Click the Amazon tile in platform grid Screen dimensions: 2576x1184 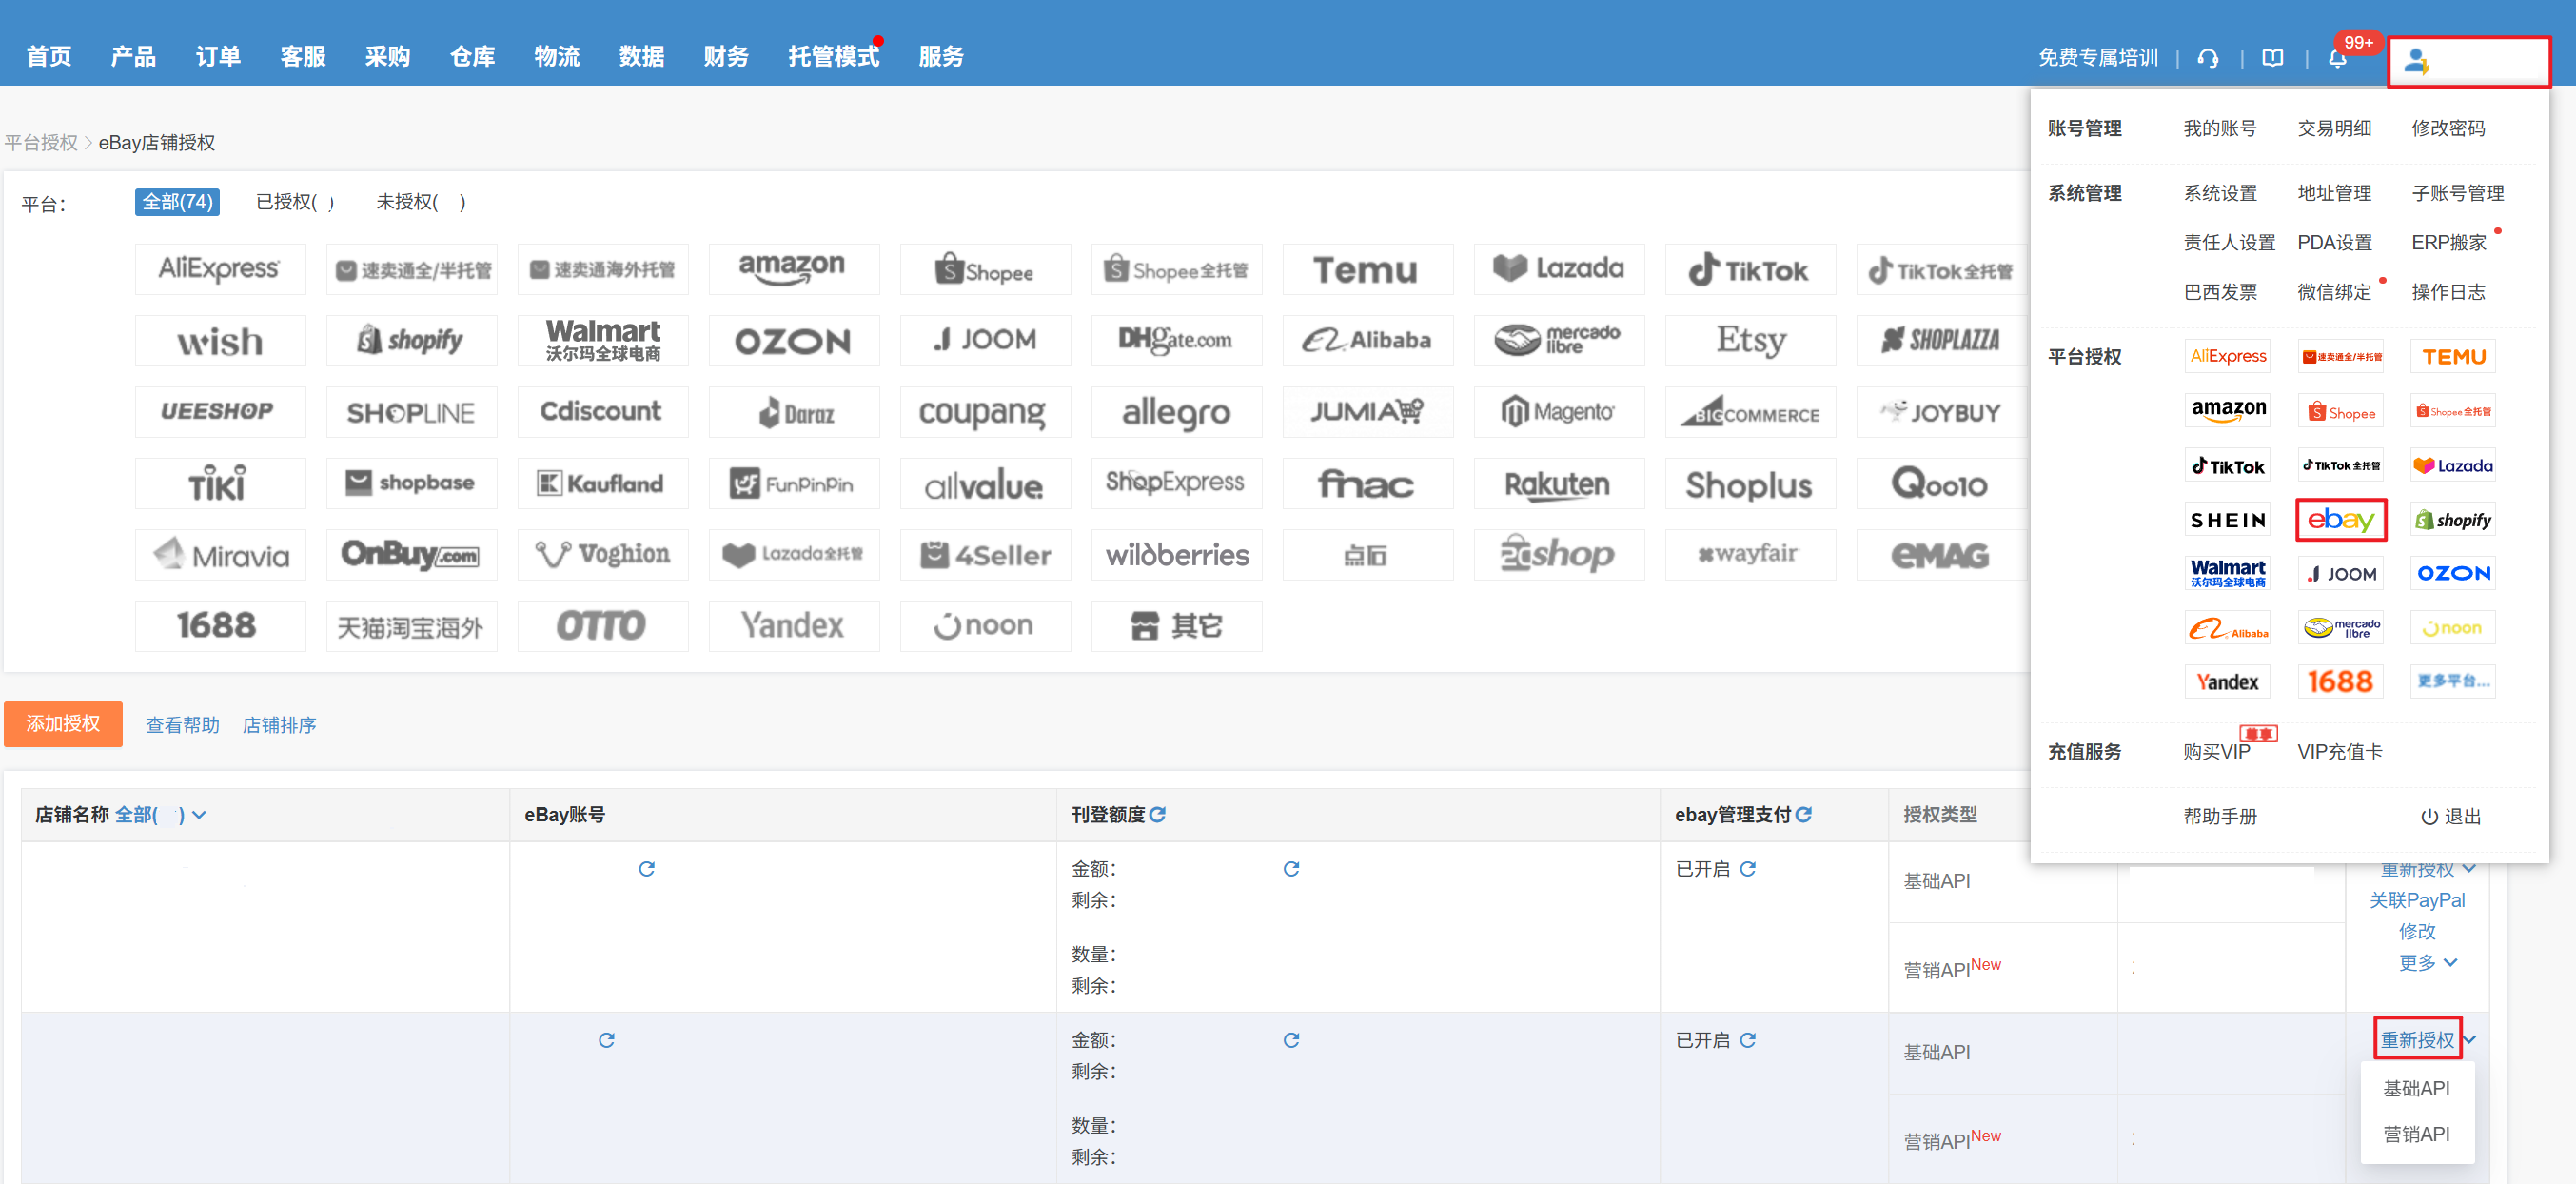(x=793, y=269)
